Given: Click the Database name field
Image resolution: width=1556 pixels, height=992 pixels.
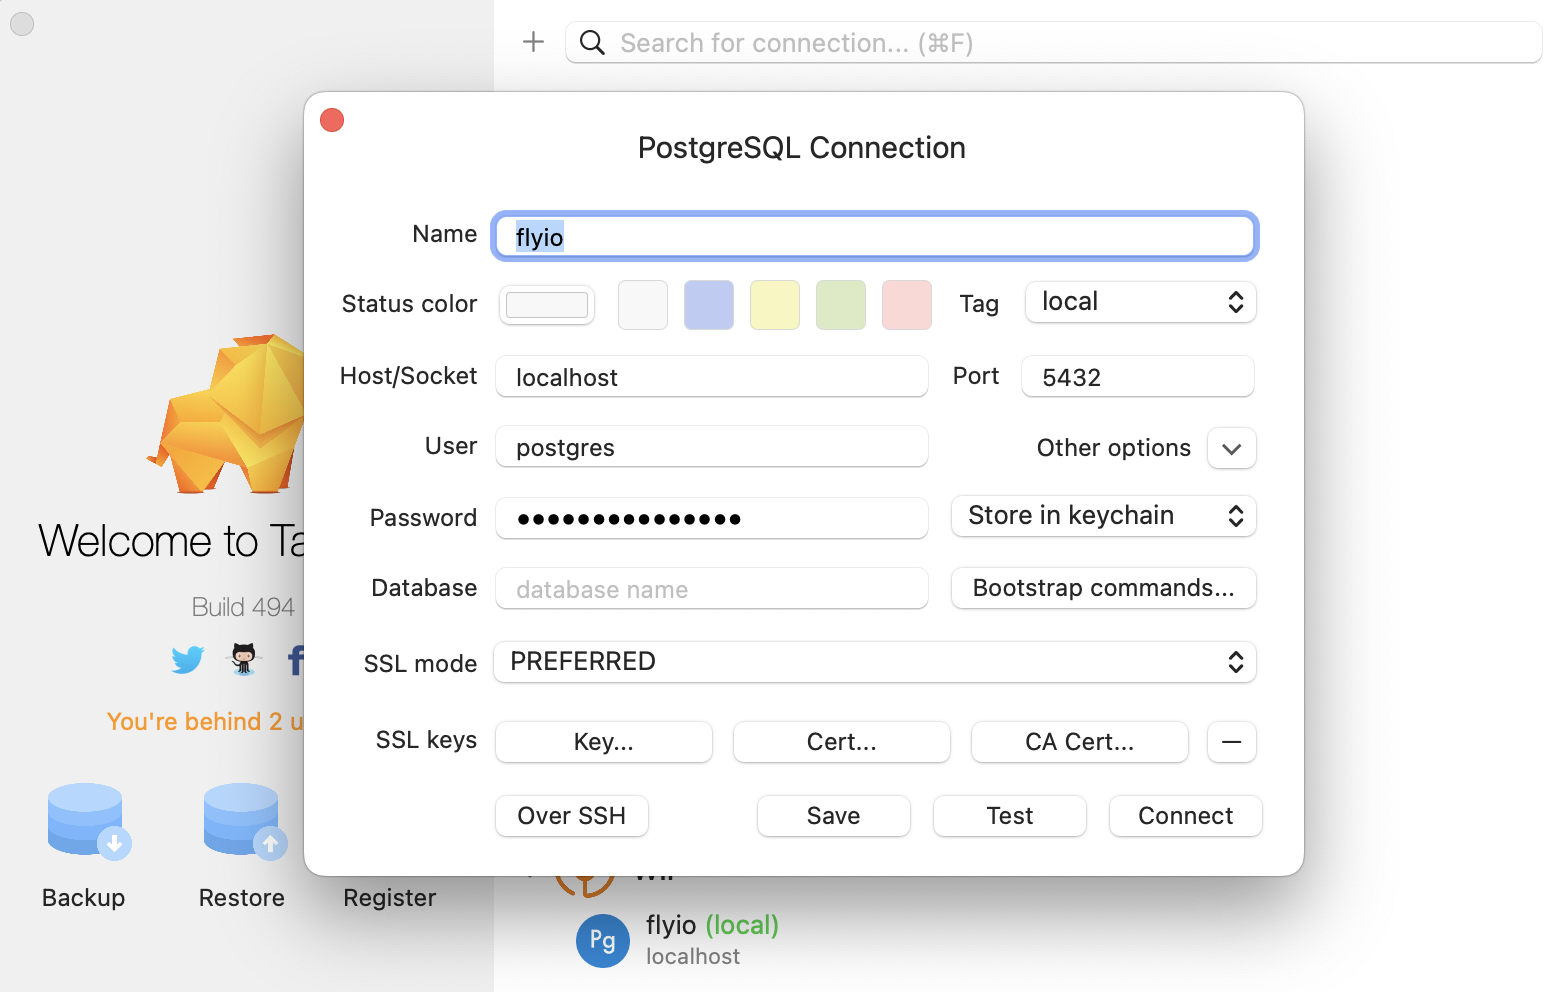Looking at the screenshot, I should 712,589.
